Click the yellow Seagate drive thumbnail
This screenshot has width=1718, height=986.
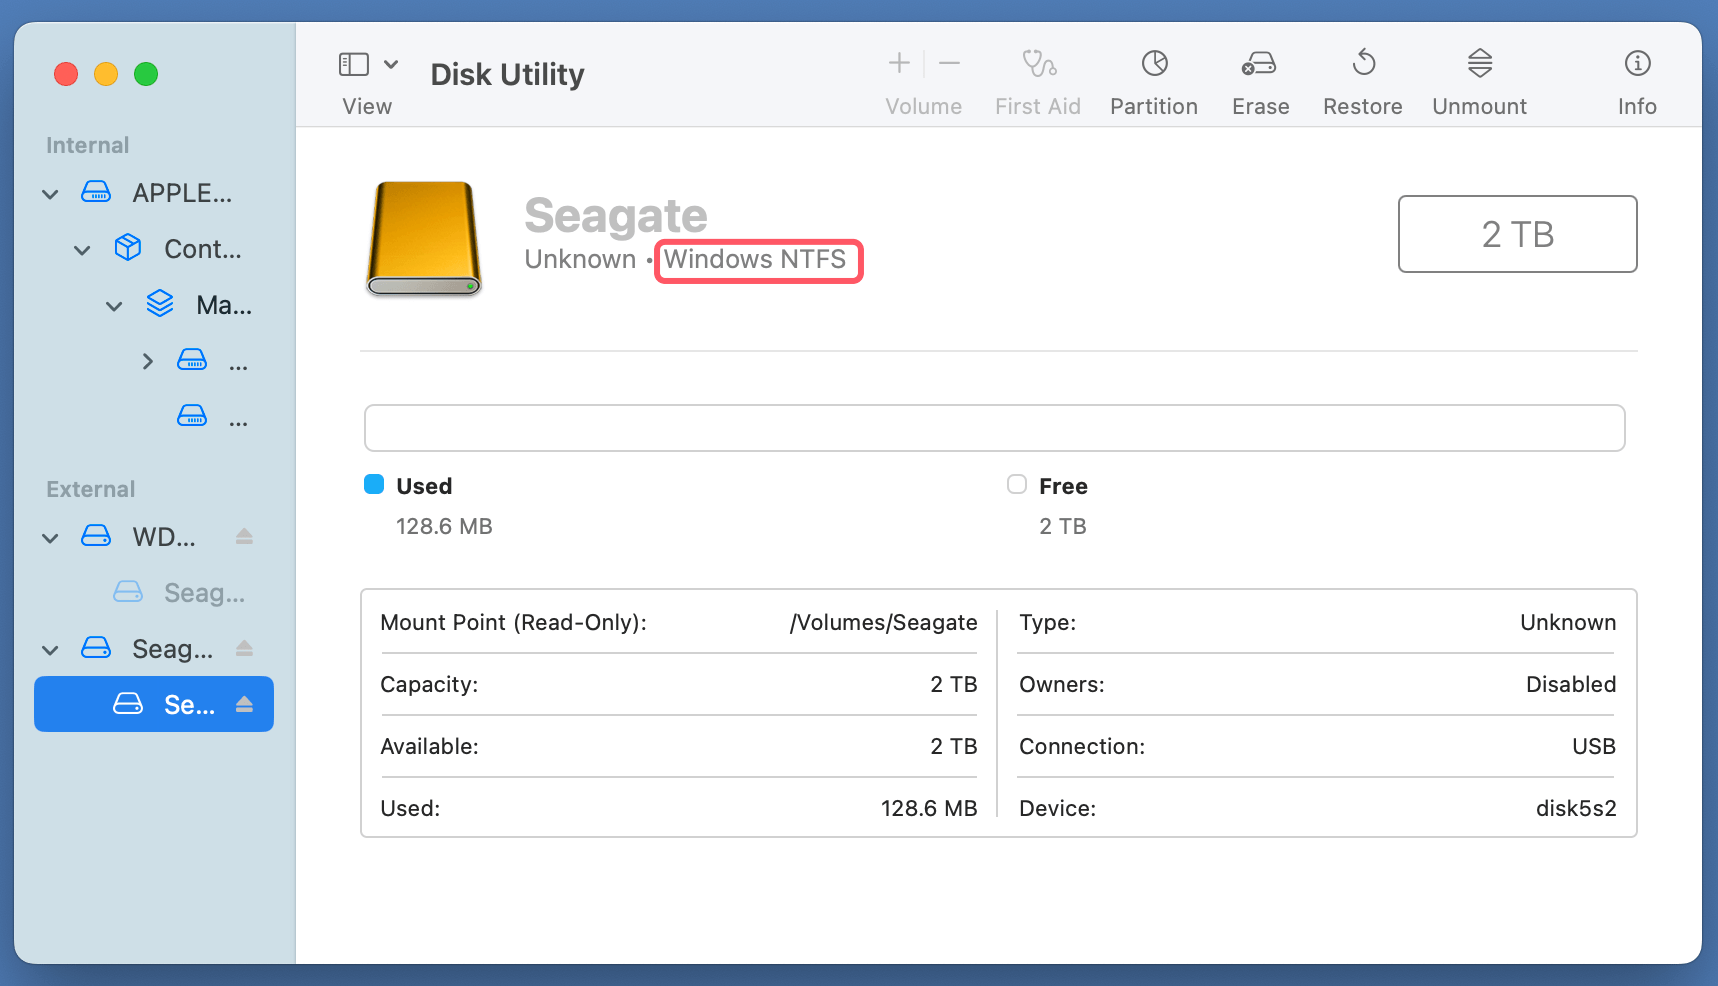(423, 239)
